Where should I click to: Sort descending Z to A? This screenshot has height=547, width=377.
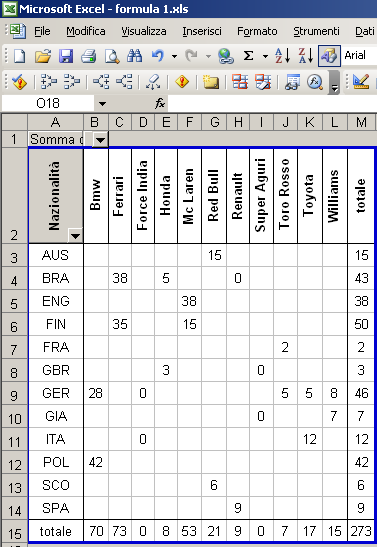coord(306,56)
